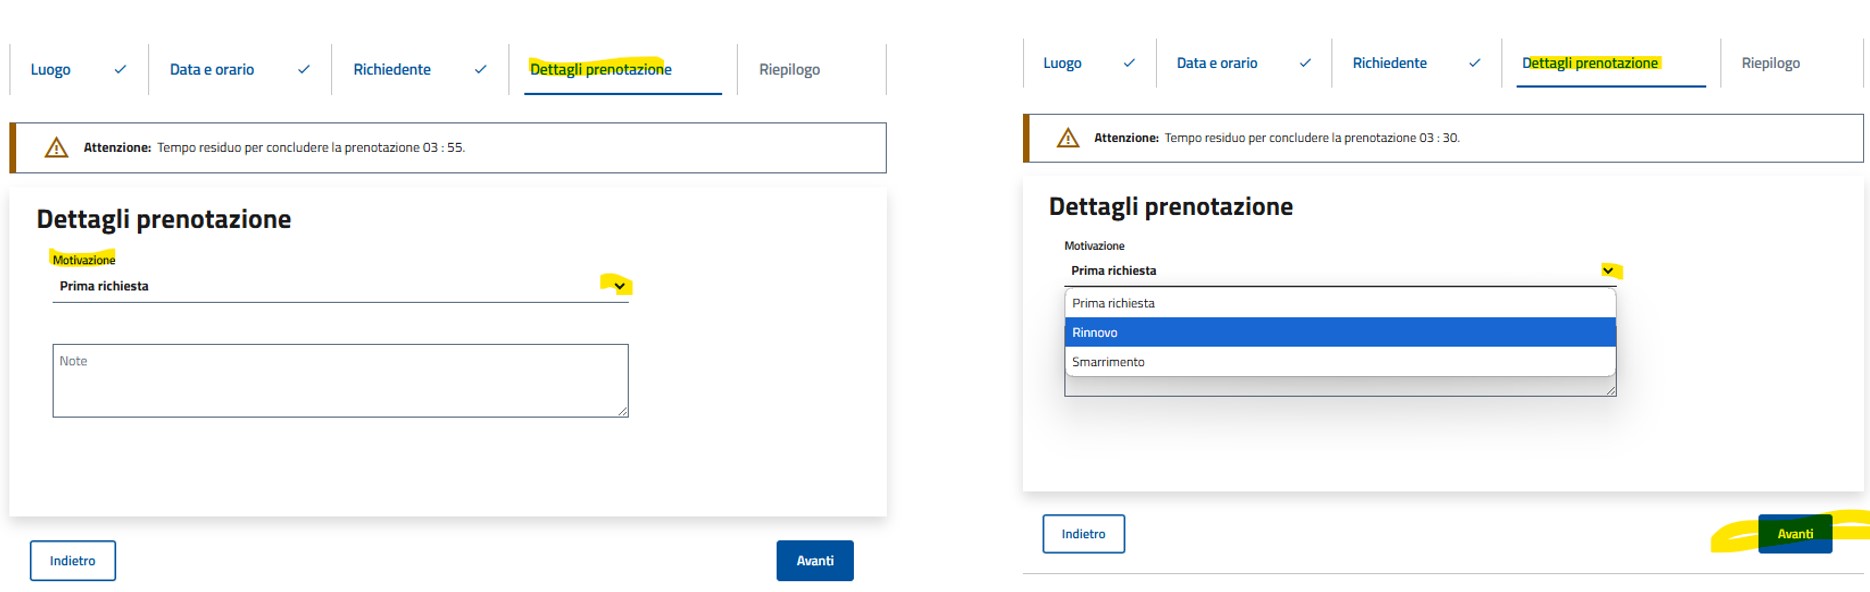Open the Data e orario step on the left

coord(212,70)
